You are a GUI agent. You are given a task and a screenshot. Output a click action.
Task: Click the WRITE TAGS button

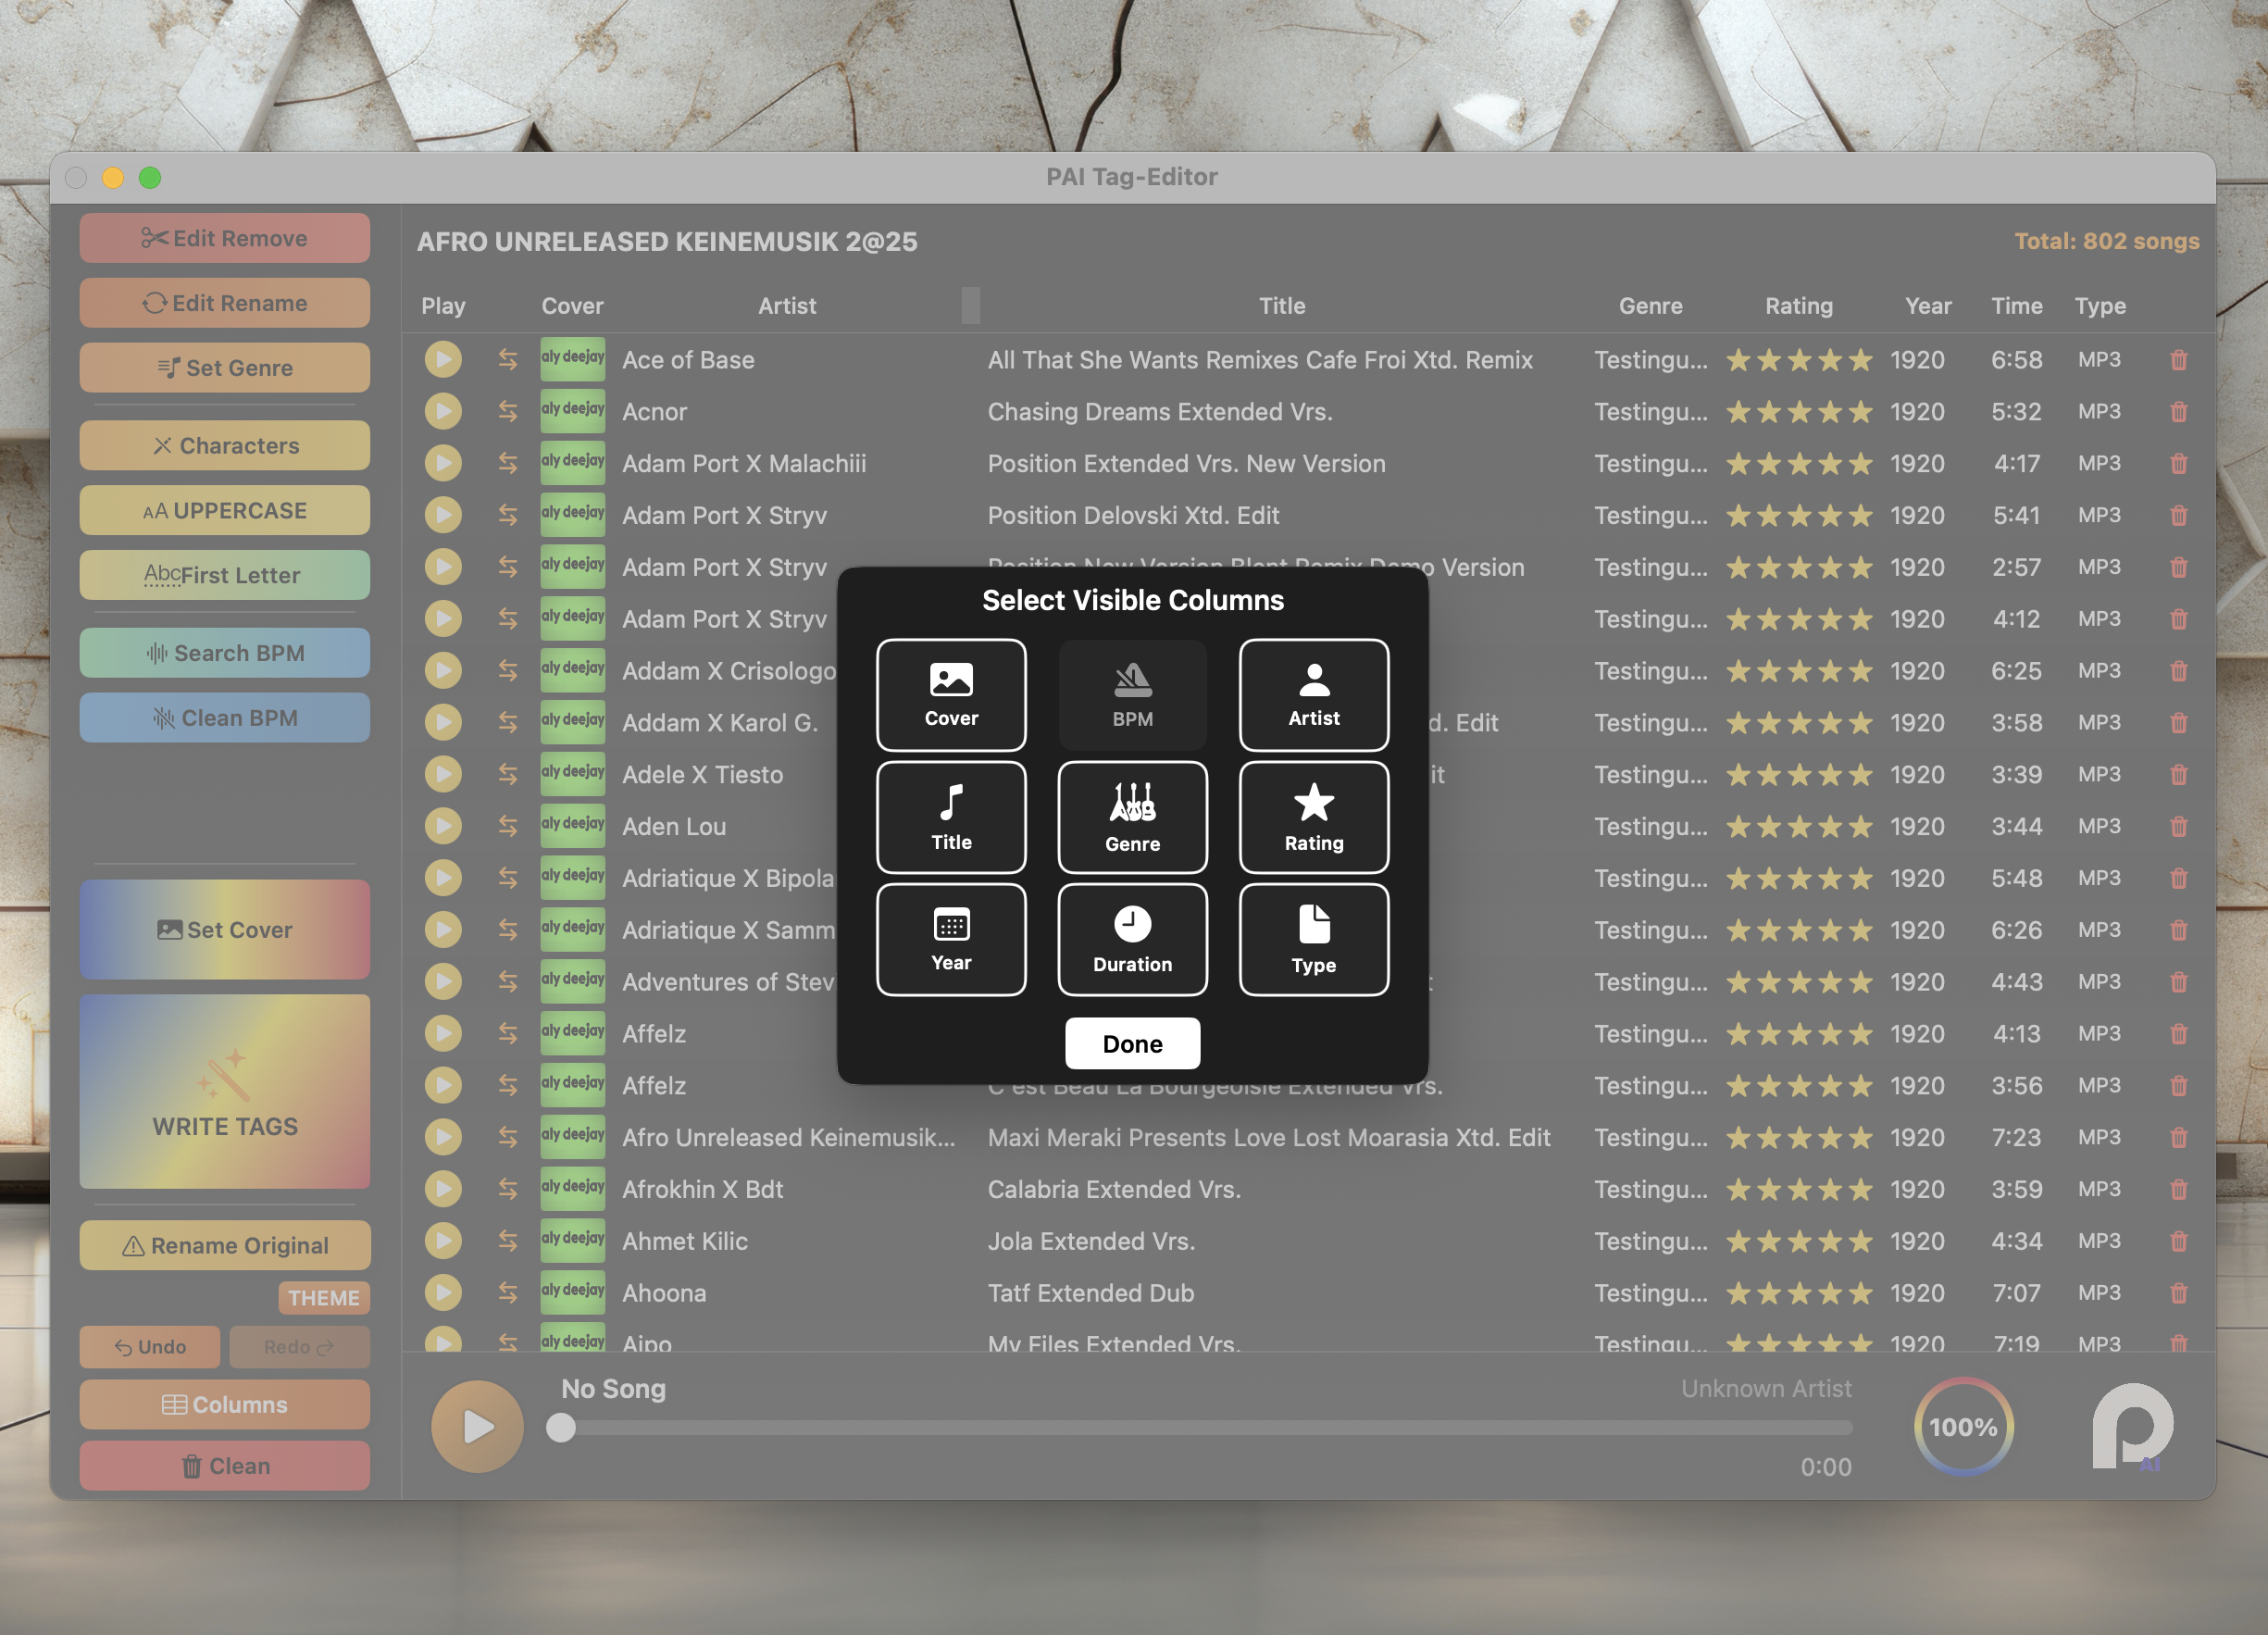click(225, 1092)
